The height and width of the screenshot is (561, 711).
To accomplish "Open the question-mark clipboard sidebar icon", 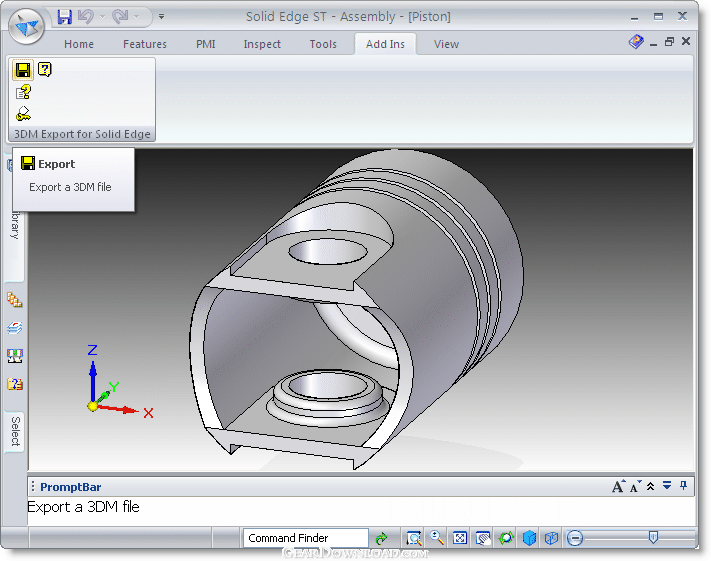I will point(15,385).
